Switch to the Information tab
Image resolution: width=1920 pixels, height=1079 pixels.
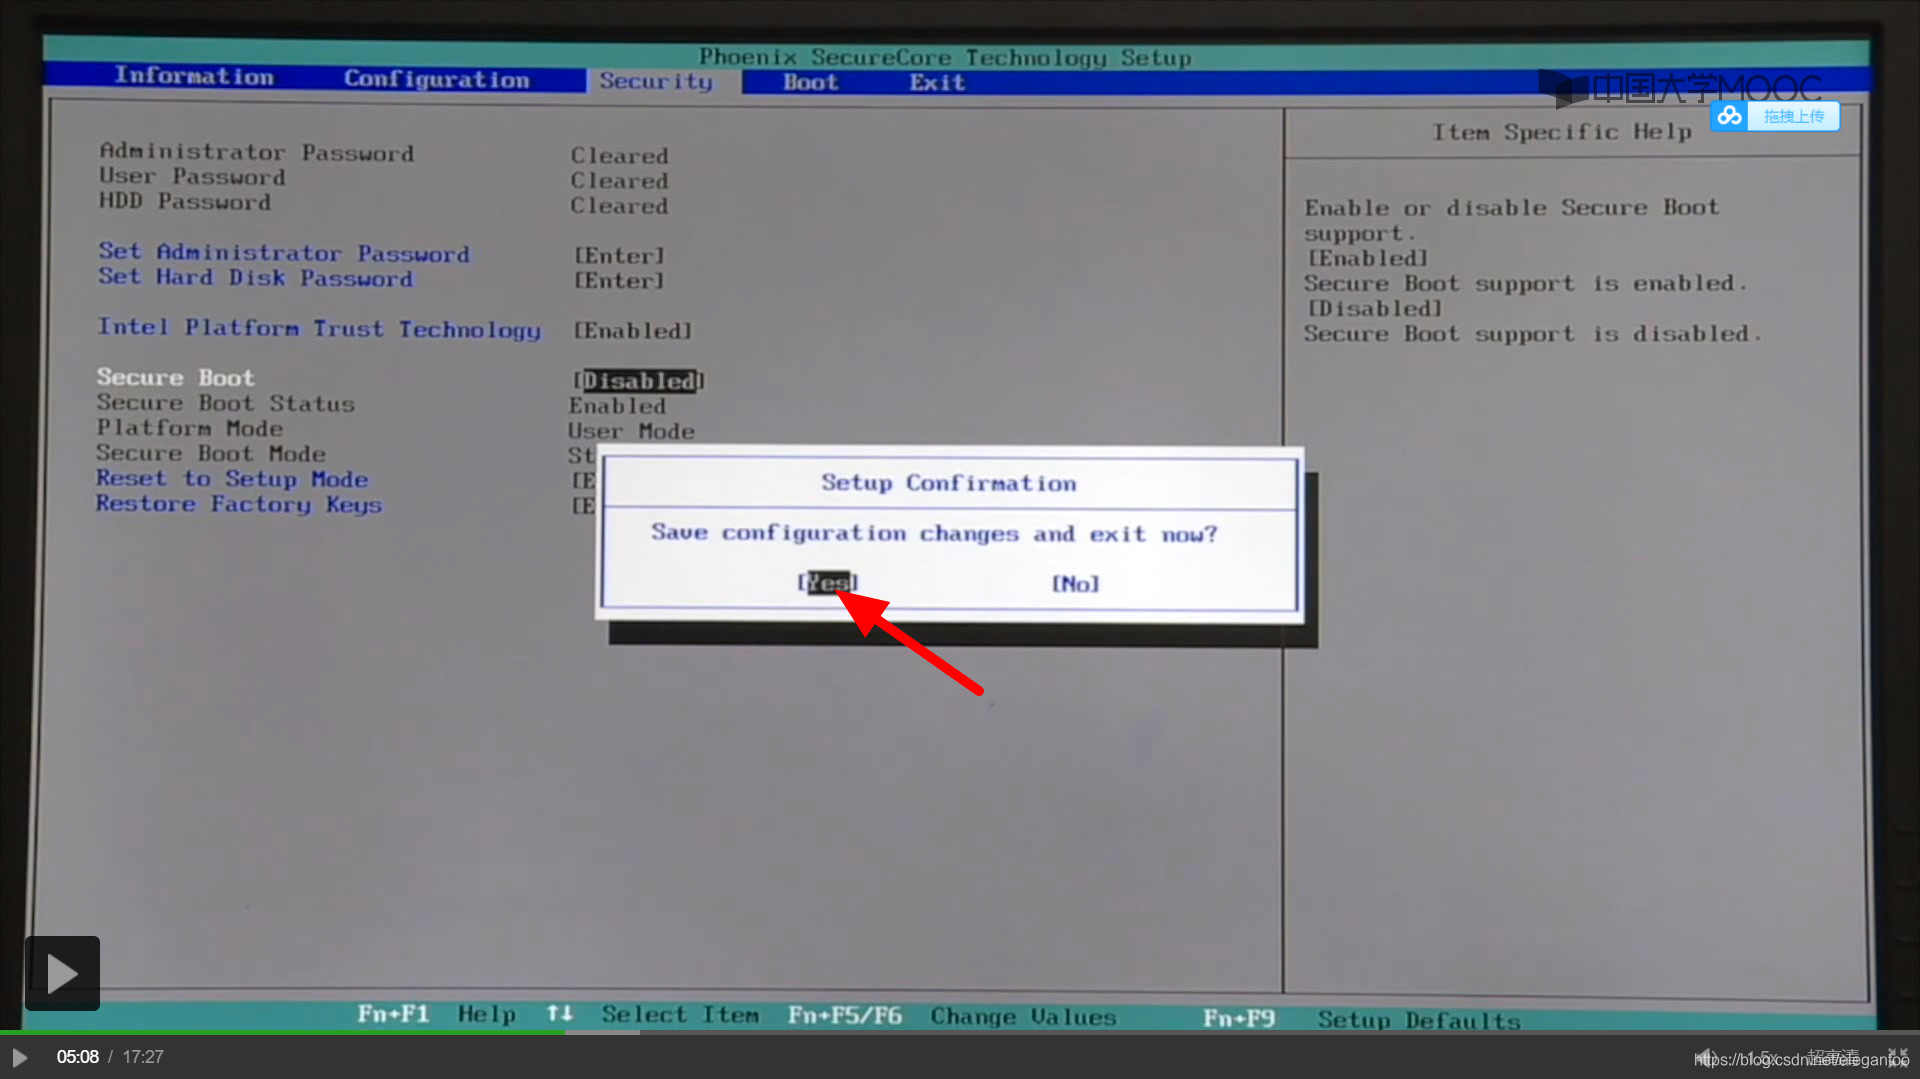(x=194, y=76)
